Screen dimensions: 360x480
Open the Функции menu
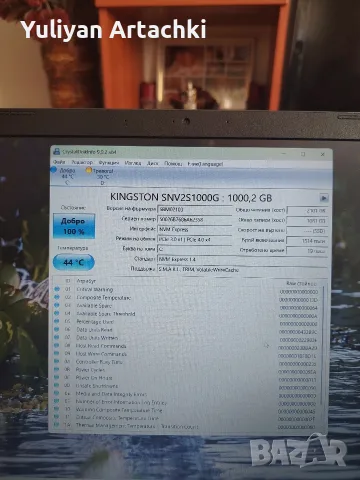[x=109, y=163]
